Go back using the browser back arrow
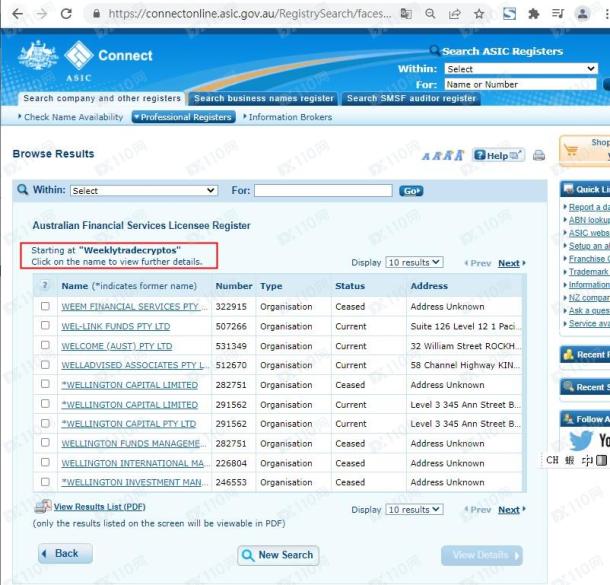This screenshot has height=585, width=610. pos(18,14)
